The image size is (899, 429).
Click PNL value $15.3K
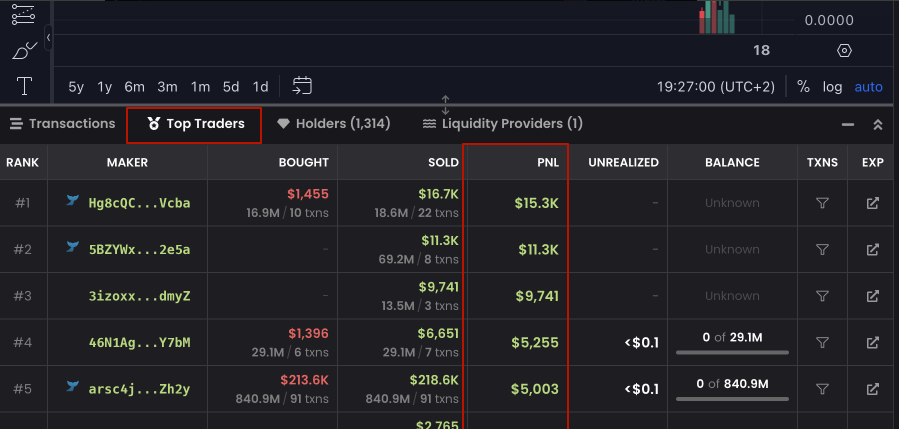tap(536, 203)
